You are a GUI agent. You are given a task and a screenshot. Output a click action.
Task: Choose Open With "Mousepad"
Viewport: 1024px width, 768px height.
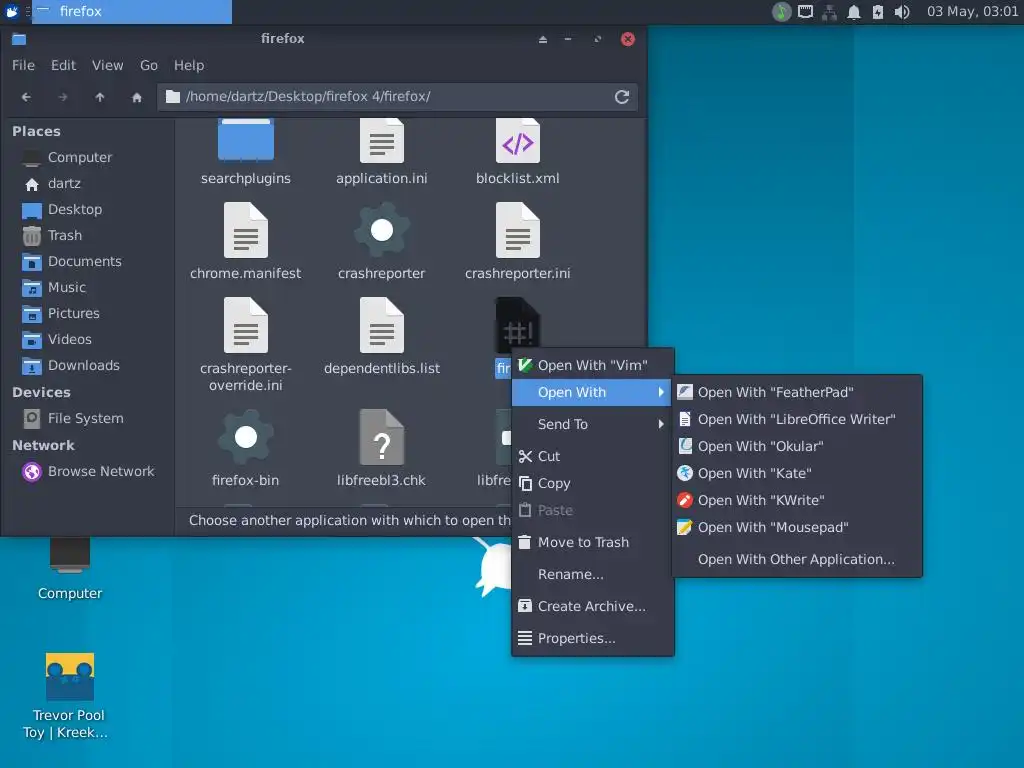point(797,528)
